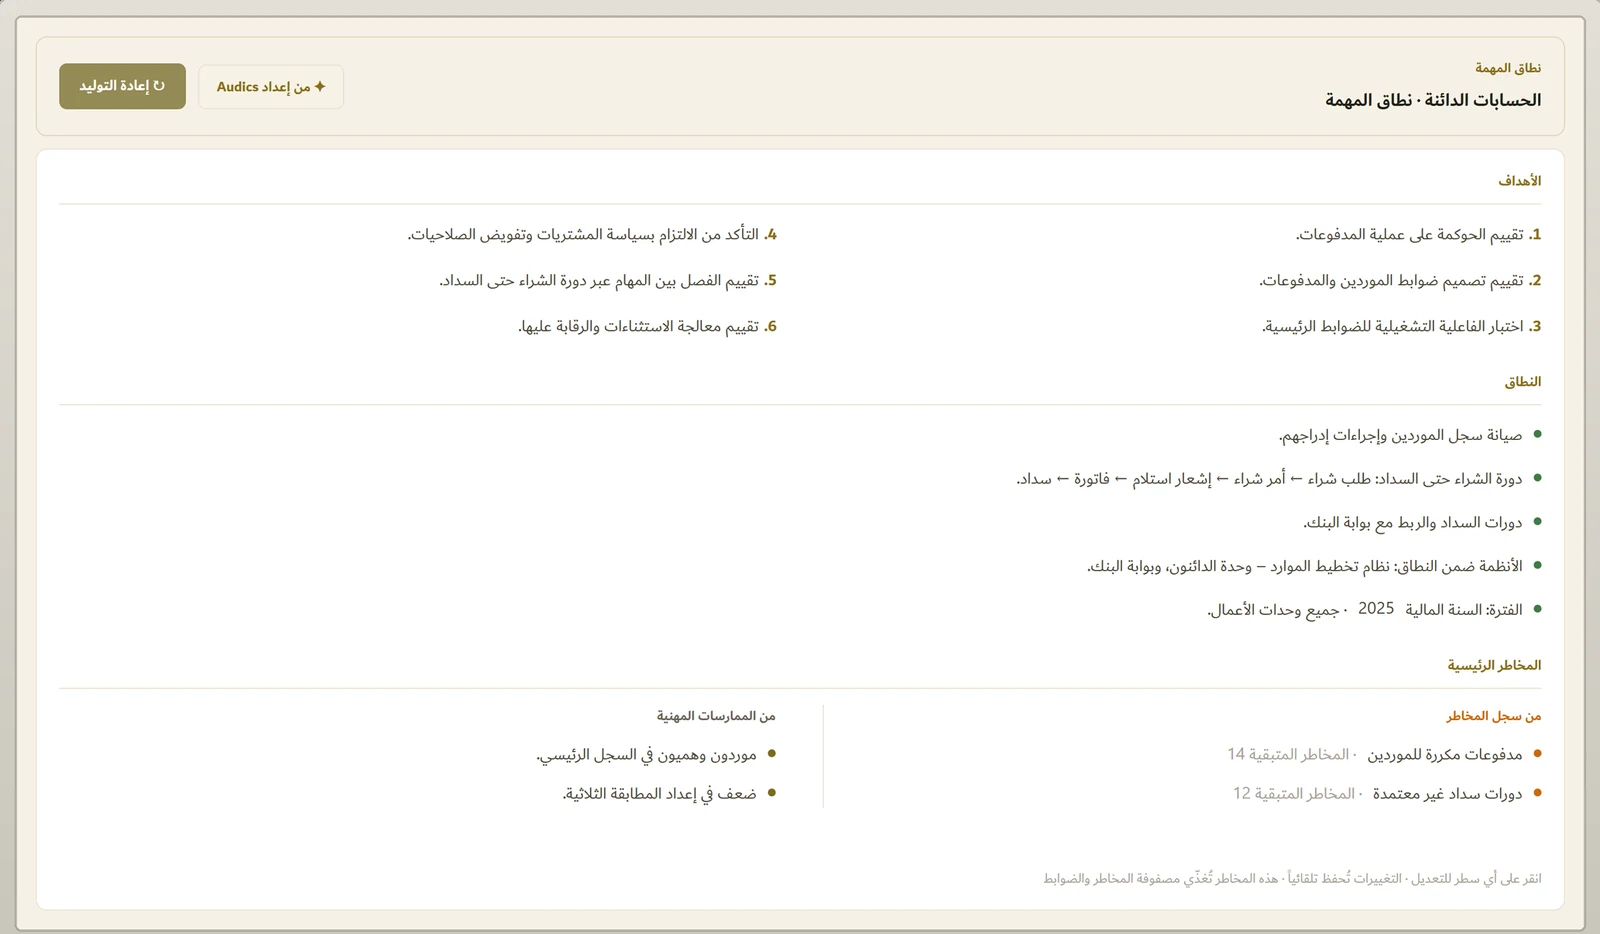Screen dimensions: 1600x934
Task: Click residual risk value المخاطر المتبقية 12
Action: [x=1294, y=793]
